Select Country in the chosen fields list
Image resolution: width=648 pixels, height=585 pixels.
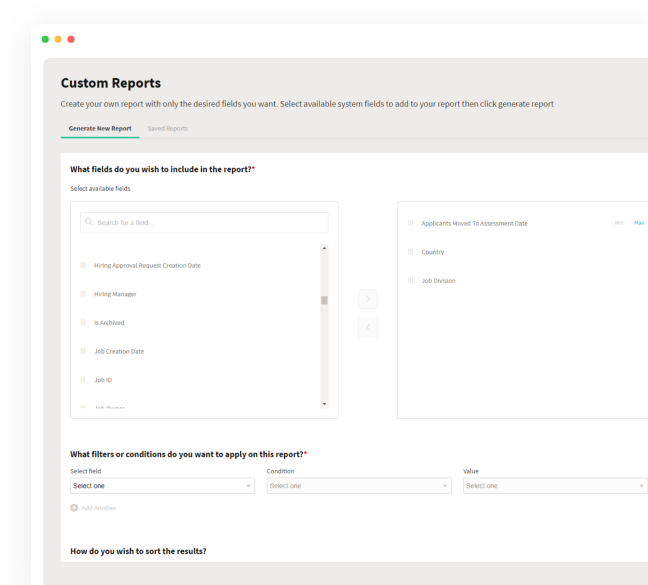pos(433,252)
